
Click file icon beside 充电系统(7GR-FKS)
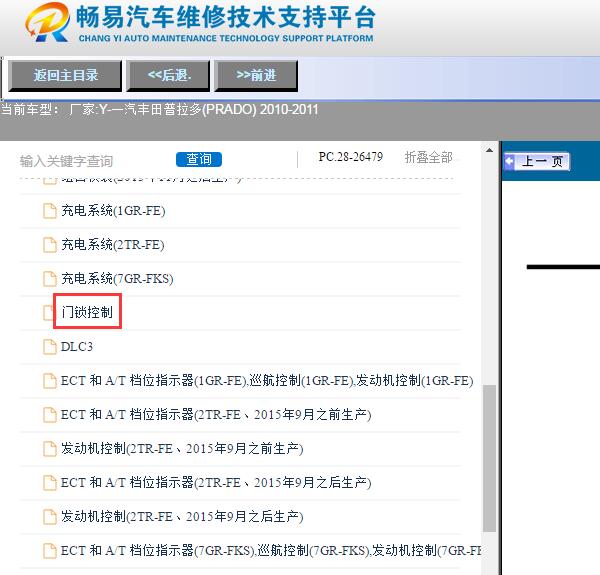pos(50,279)
